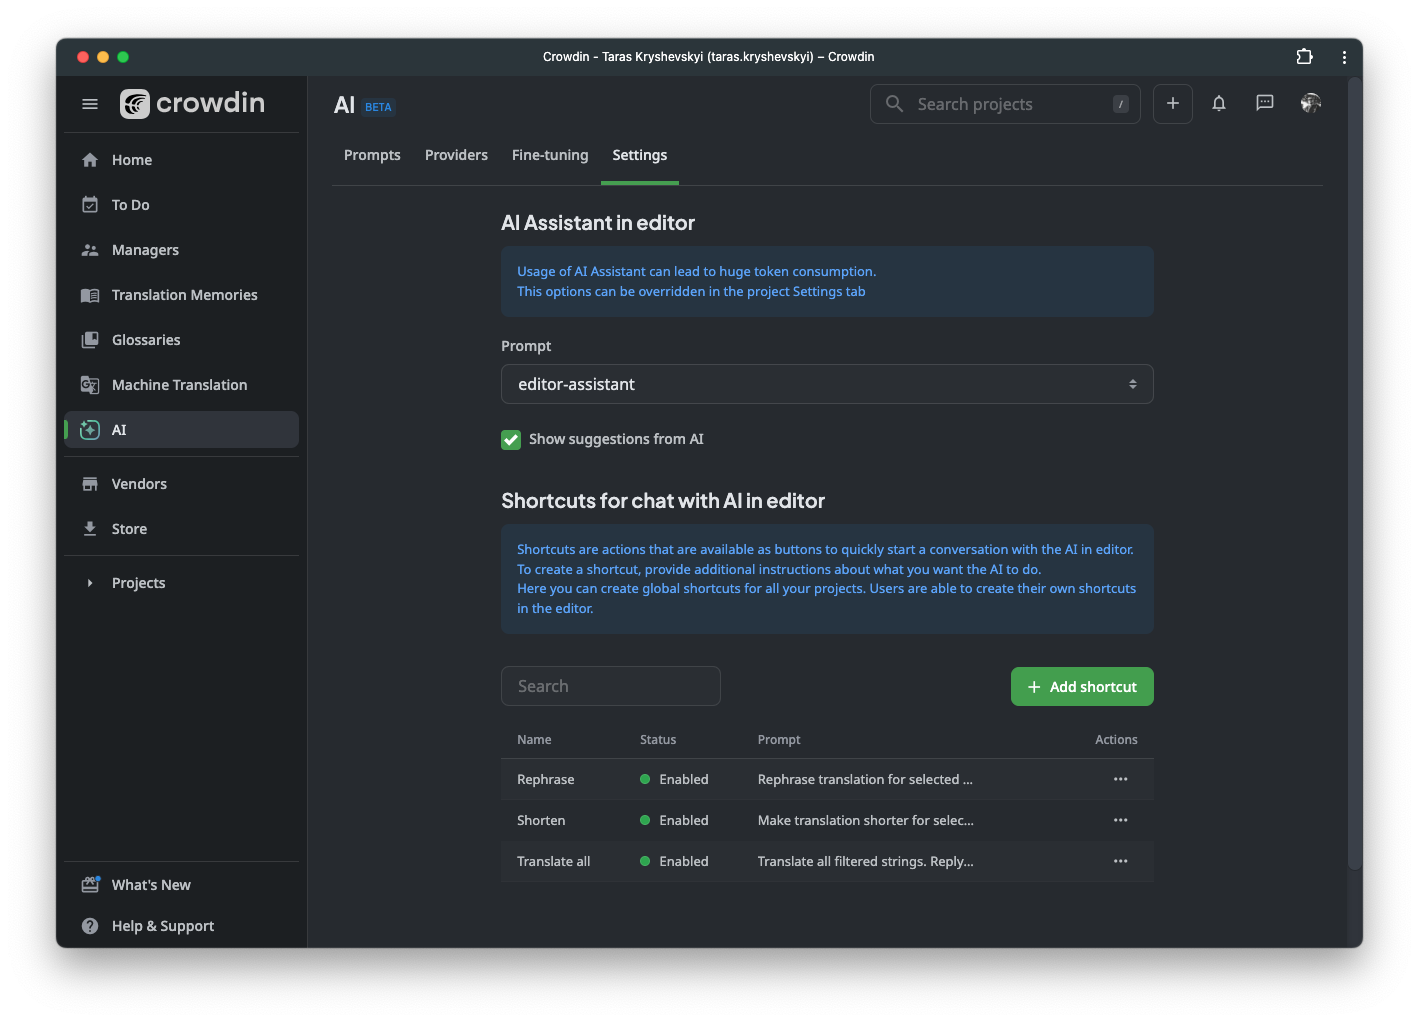Screen dimensions: 1419x1022
Task: Click the Crowdin logo
Action: tap(193, 103)
